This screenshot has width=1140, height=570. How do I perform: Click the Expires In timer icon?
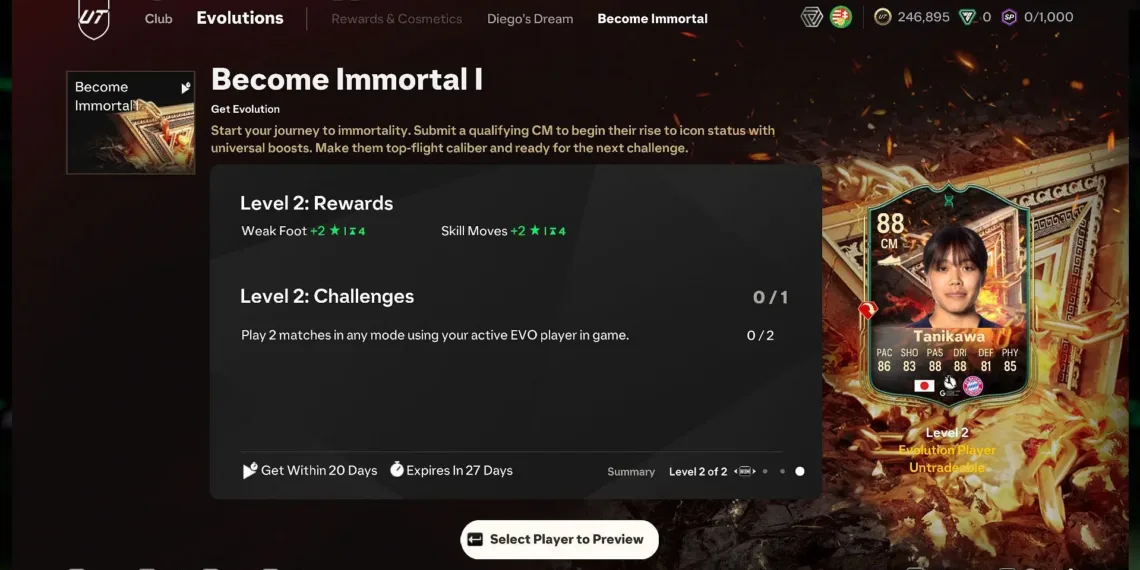(396, 470)
